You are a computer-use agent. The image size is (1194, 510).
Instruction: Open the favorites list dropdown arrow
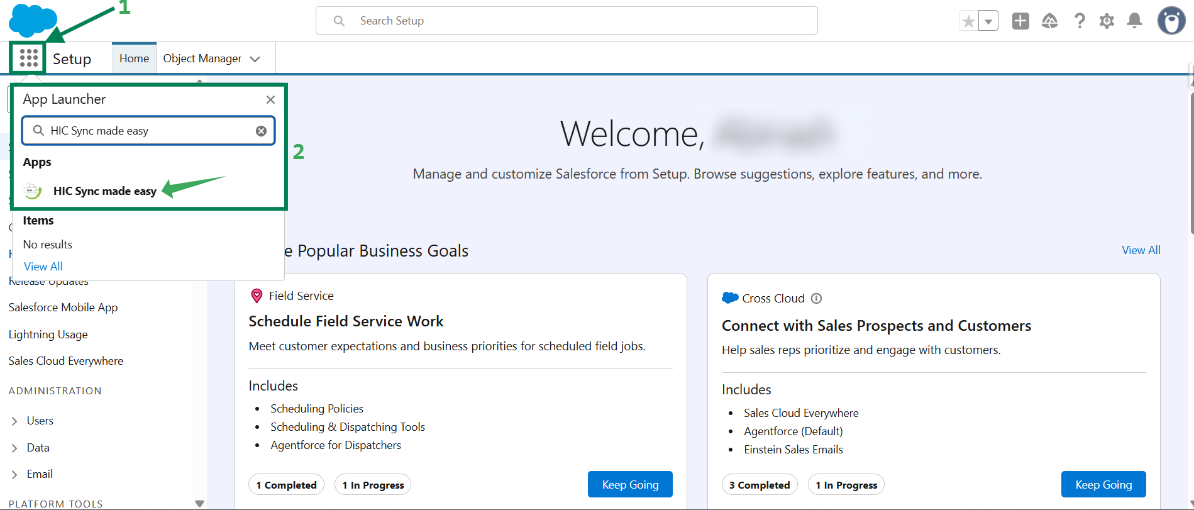point(988,21)
